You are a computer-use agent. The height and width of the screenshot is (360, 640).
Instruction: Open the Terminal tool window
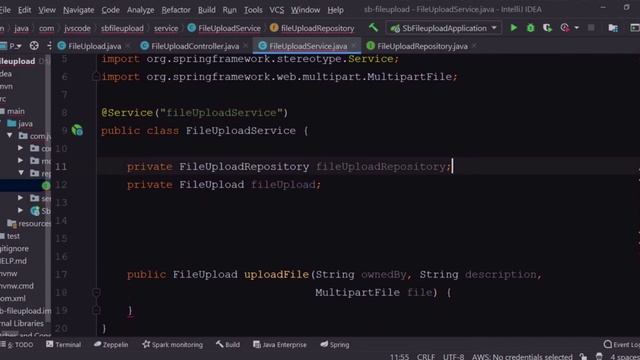(63, 344)
